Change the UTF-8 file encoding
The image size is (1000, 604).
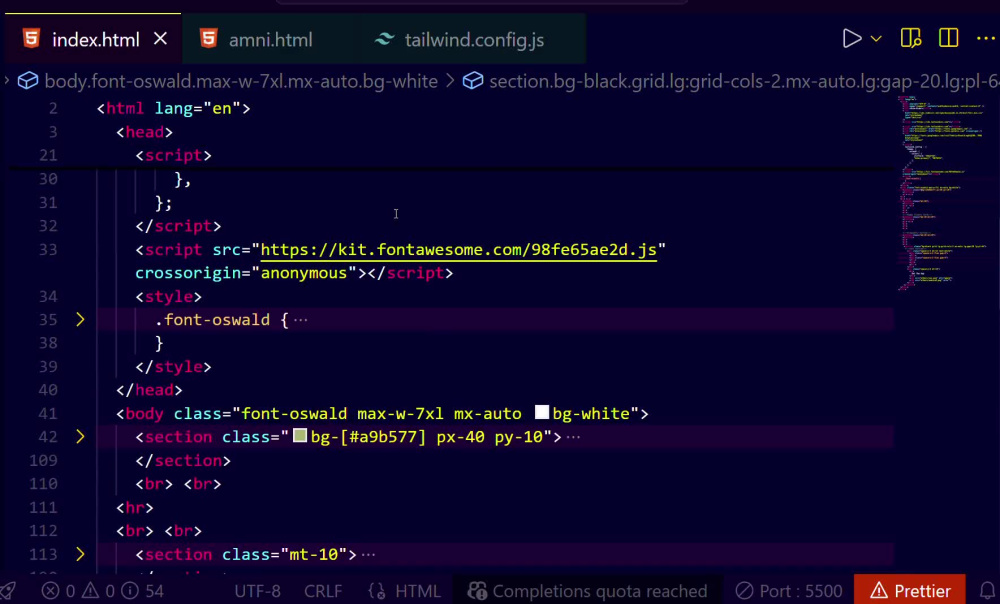(258, 591)
